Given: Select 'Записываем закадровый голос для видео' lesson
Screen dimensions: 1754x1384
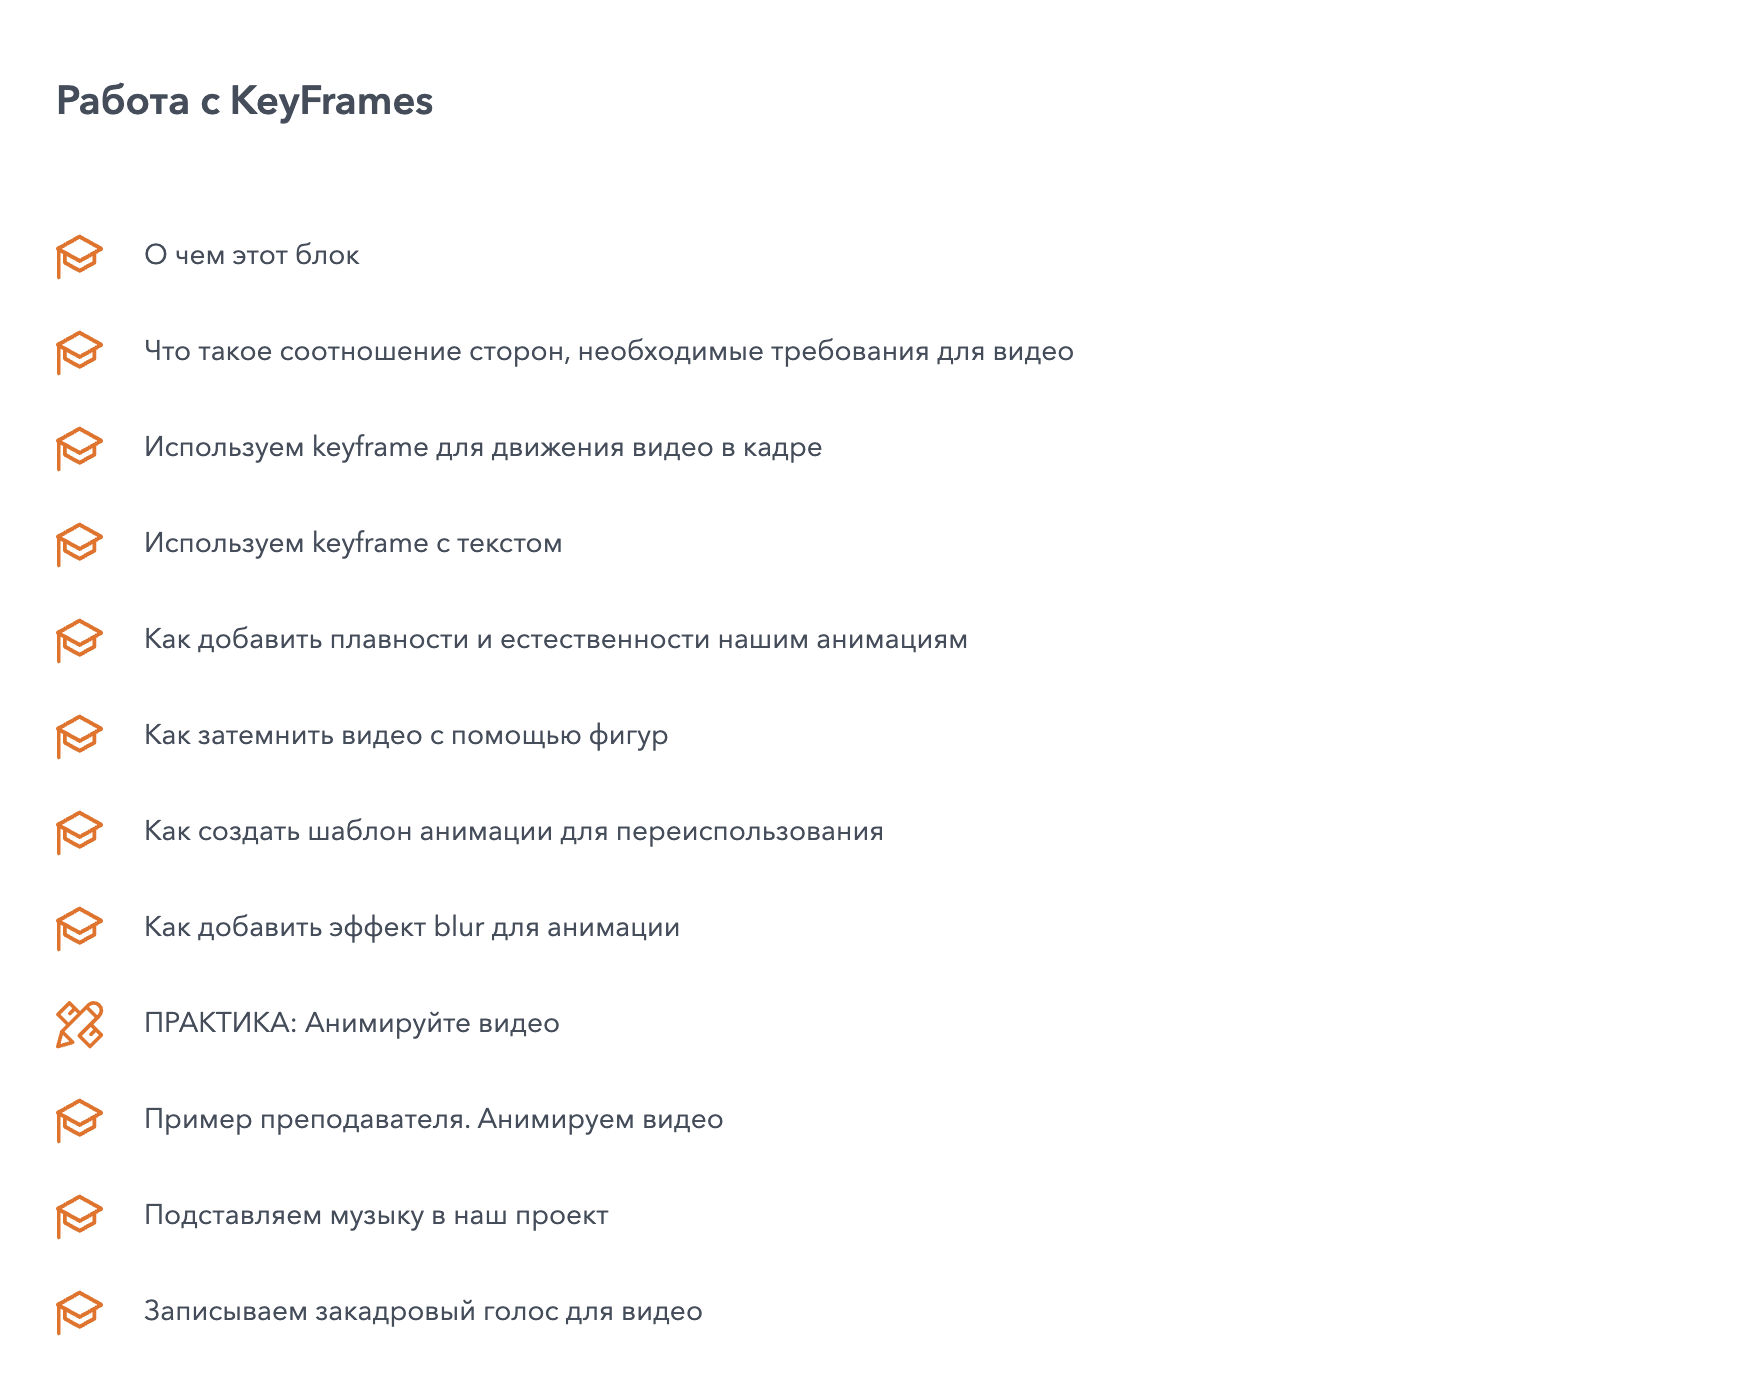Looking at the screenshot, I should [423, 1311].
